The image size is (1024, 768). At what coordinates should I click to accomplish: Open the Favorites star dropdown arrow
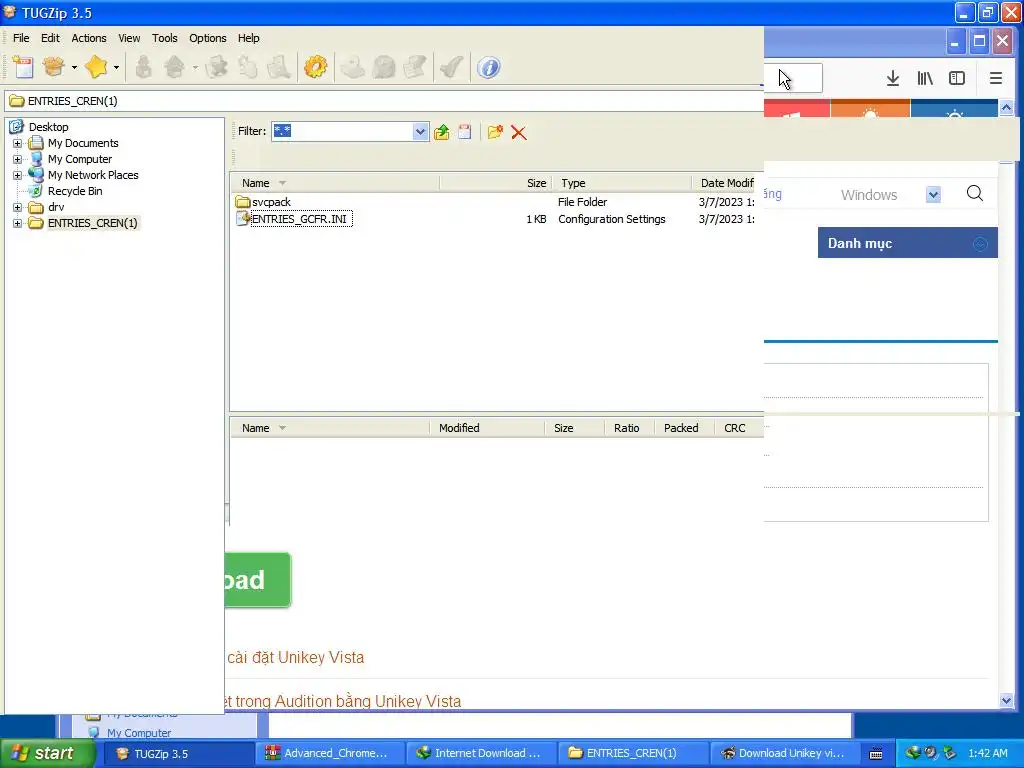(116, 67)
